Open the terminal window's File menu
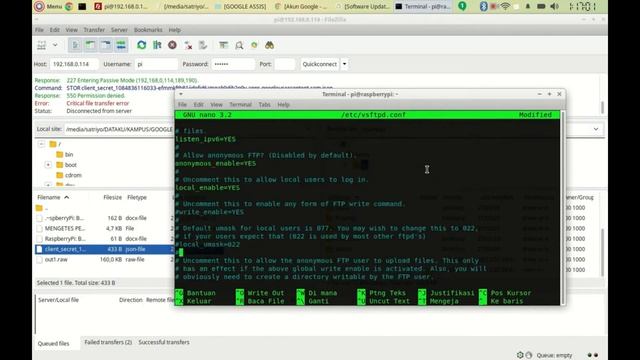 tap(182, 104)
